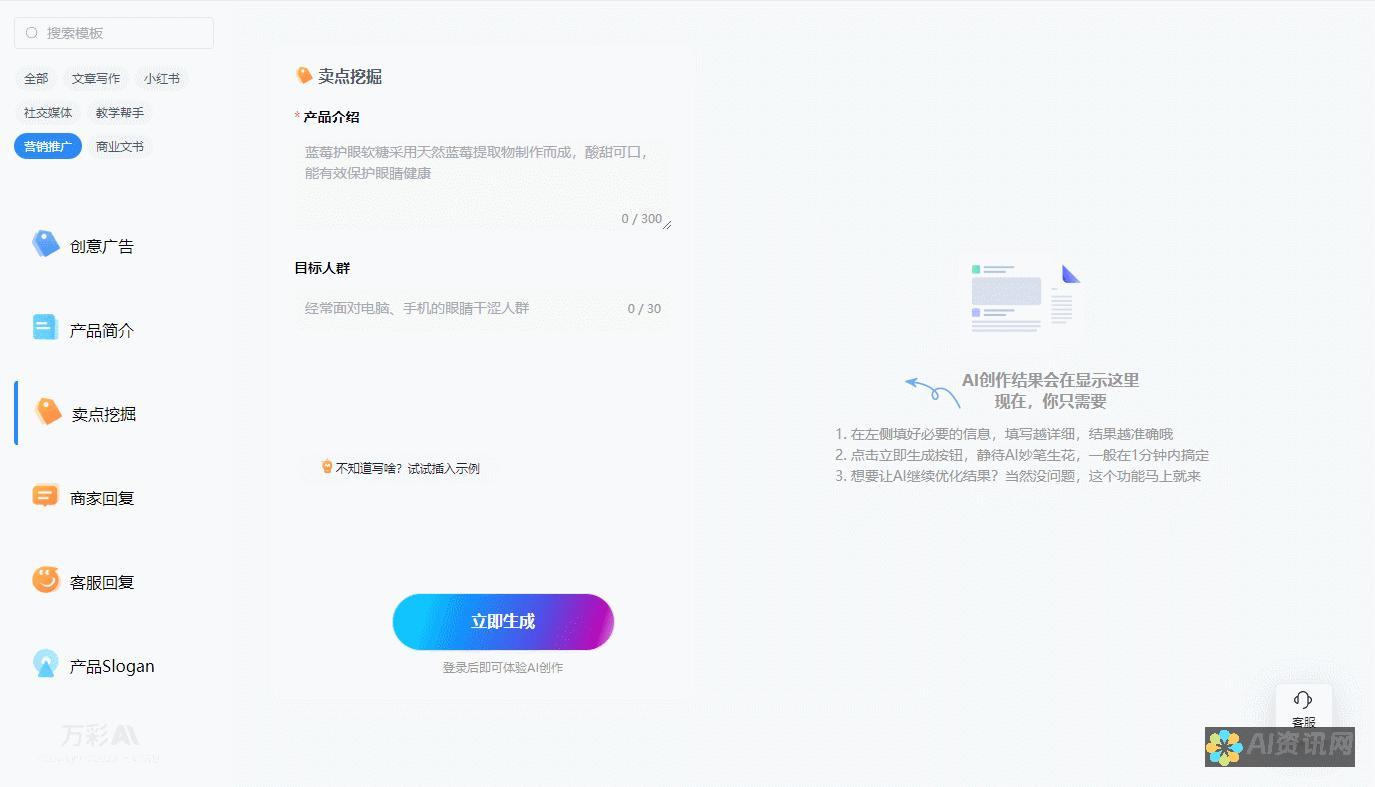Click the 目标人群 field label

tap(322, 268)
